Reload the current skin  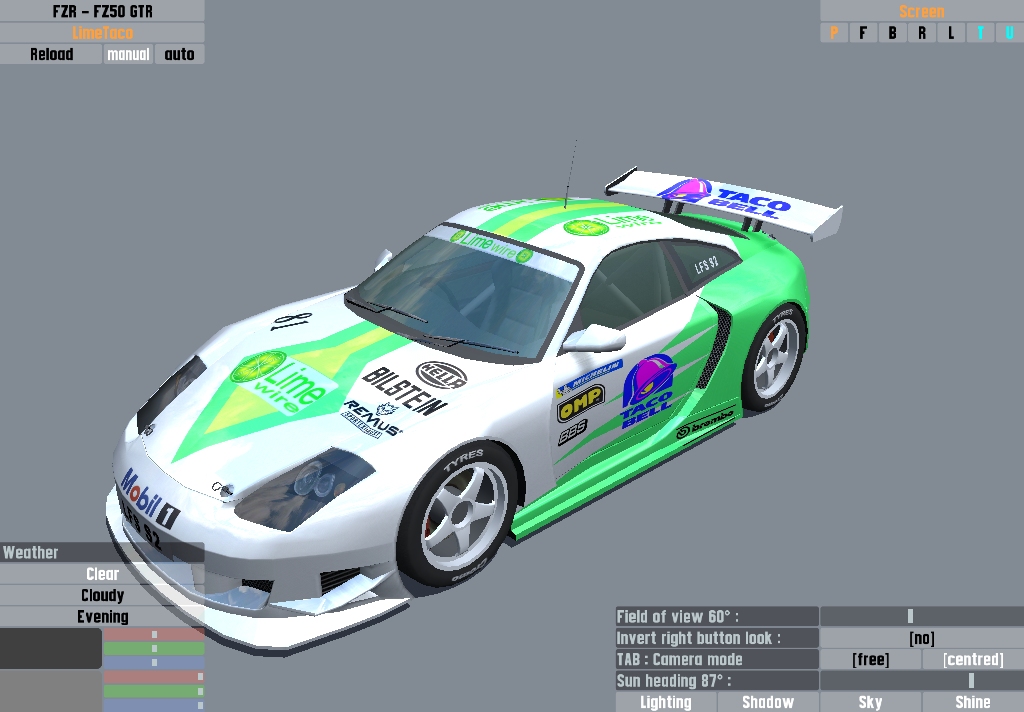(x=51, y=54)
